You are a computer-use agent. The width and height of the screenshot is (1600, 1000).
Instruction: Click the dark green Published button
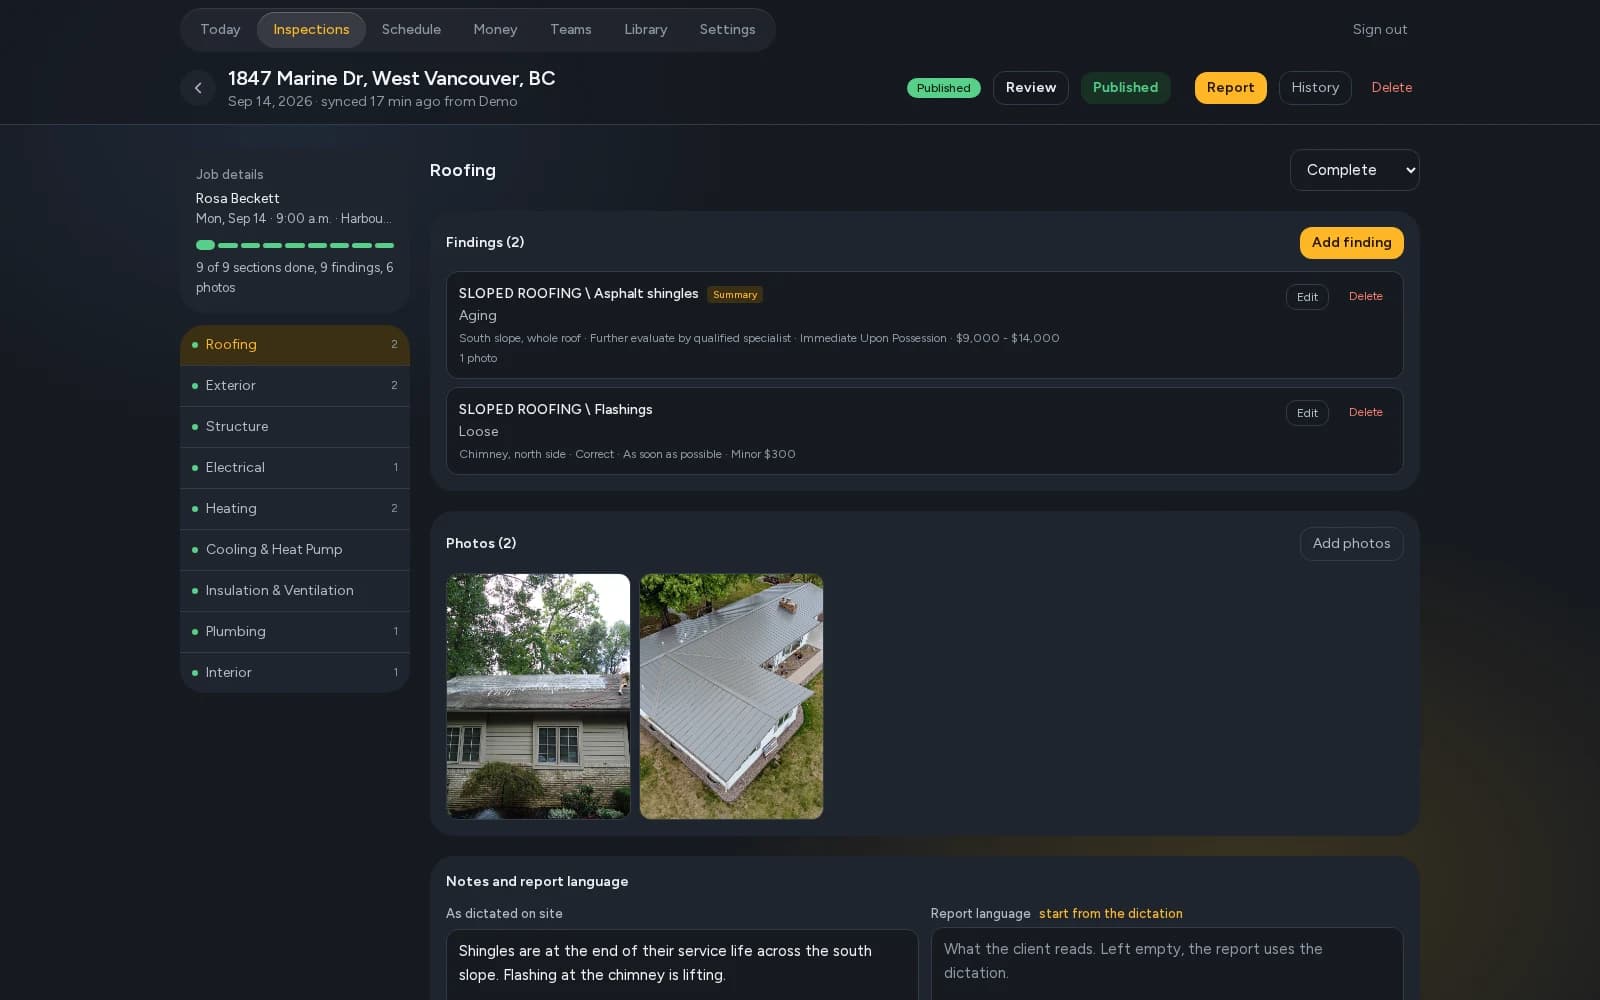[x=1125, y=88]
